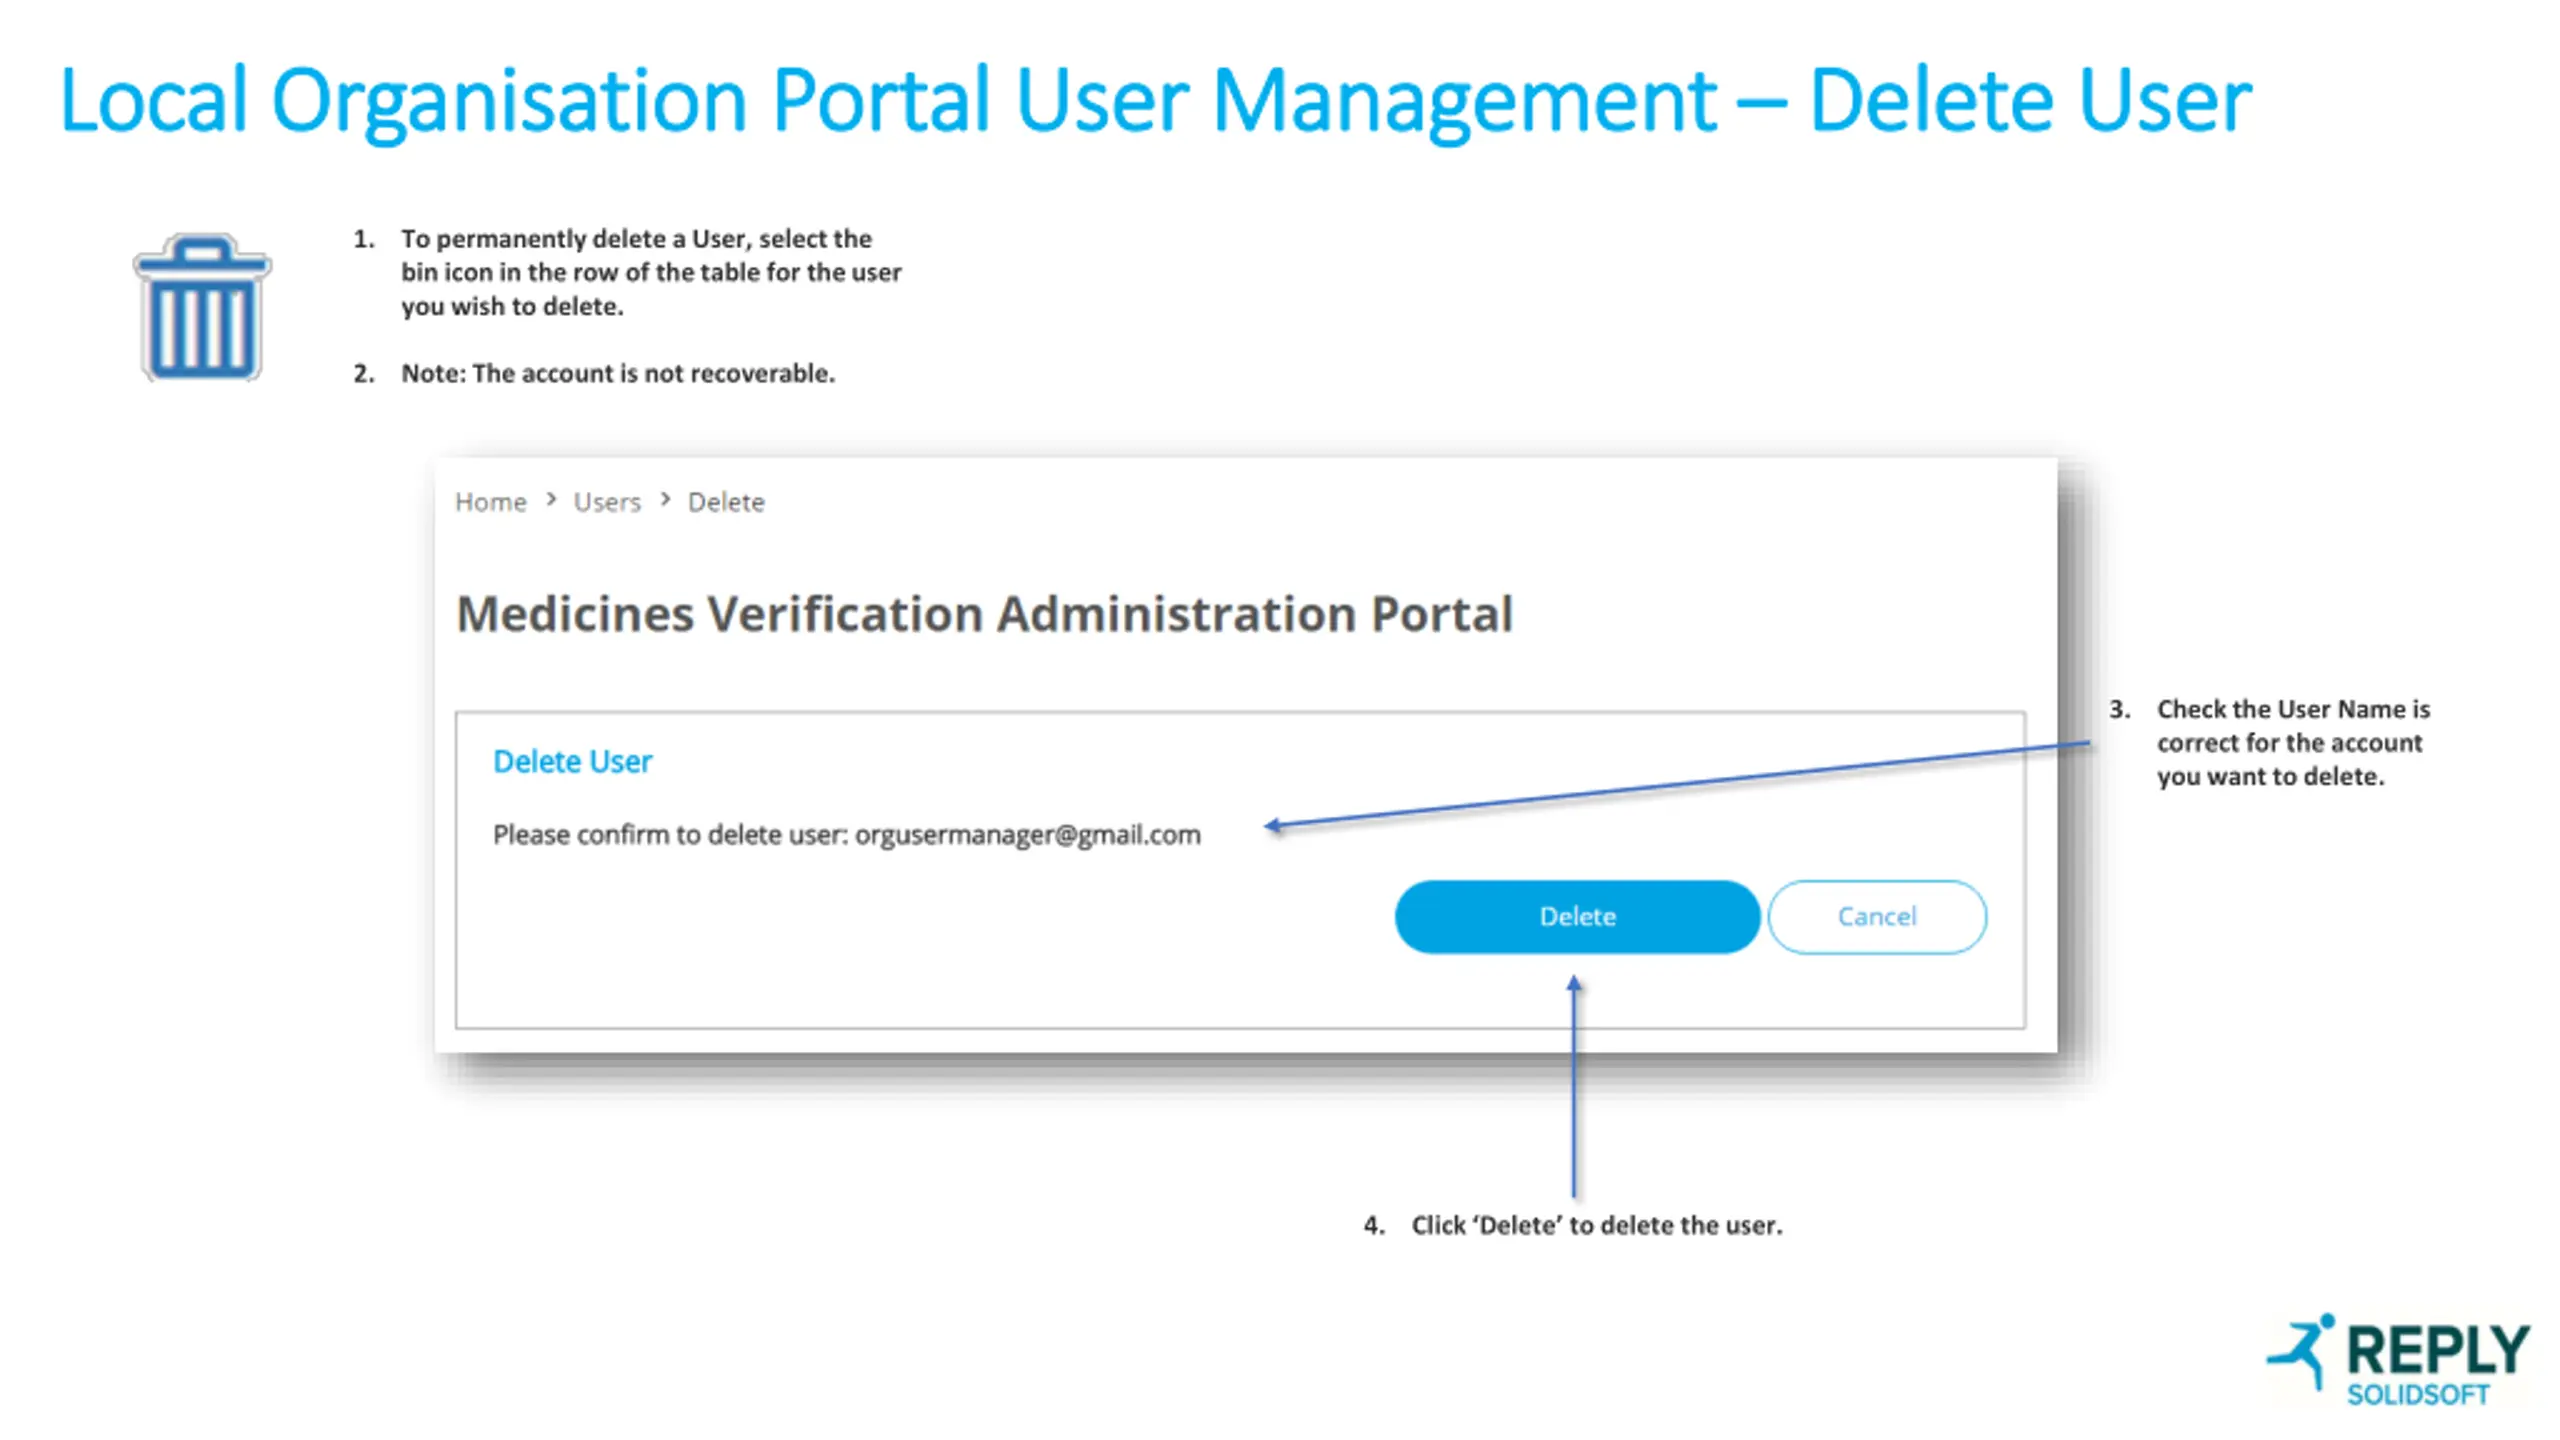Click step 4 instruction about clicking Delete

[x=1596, y=1226]
